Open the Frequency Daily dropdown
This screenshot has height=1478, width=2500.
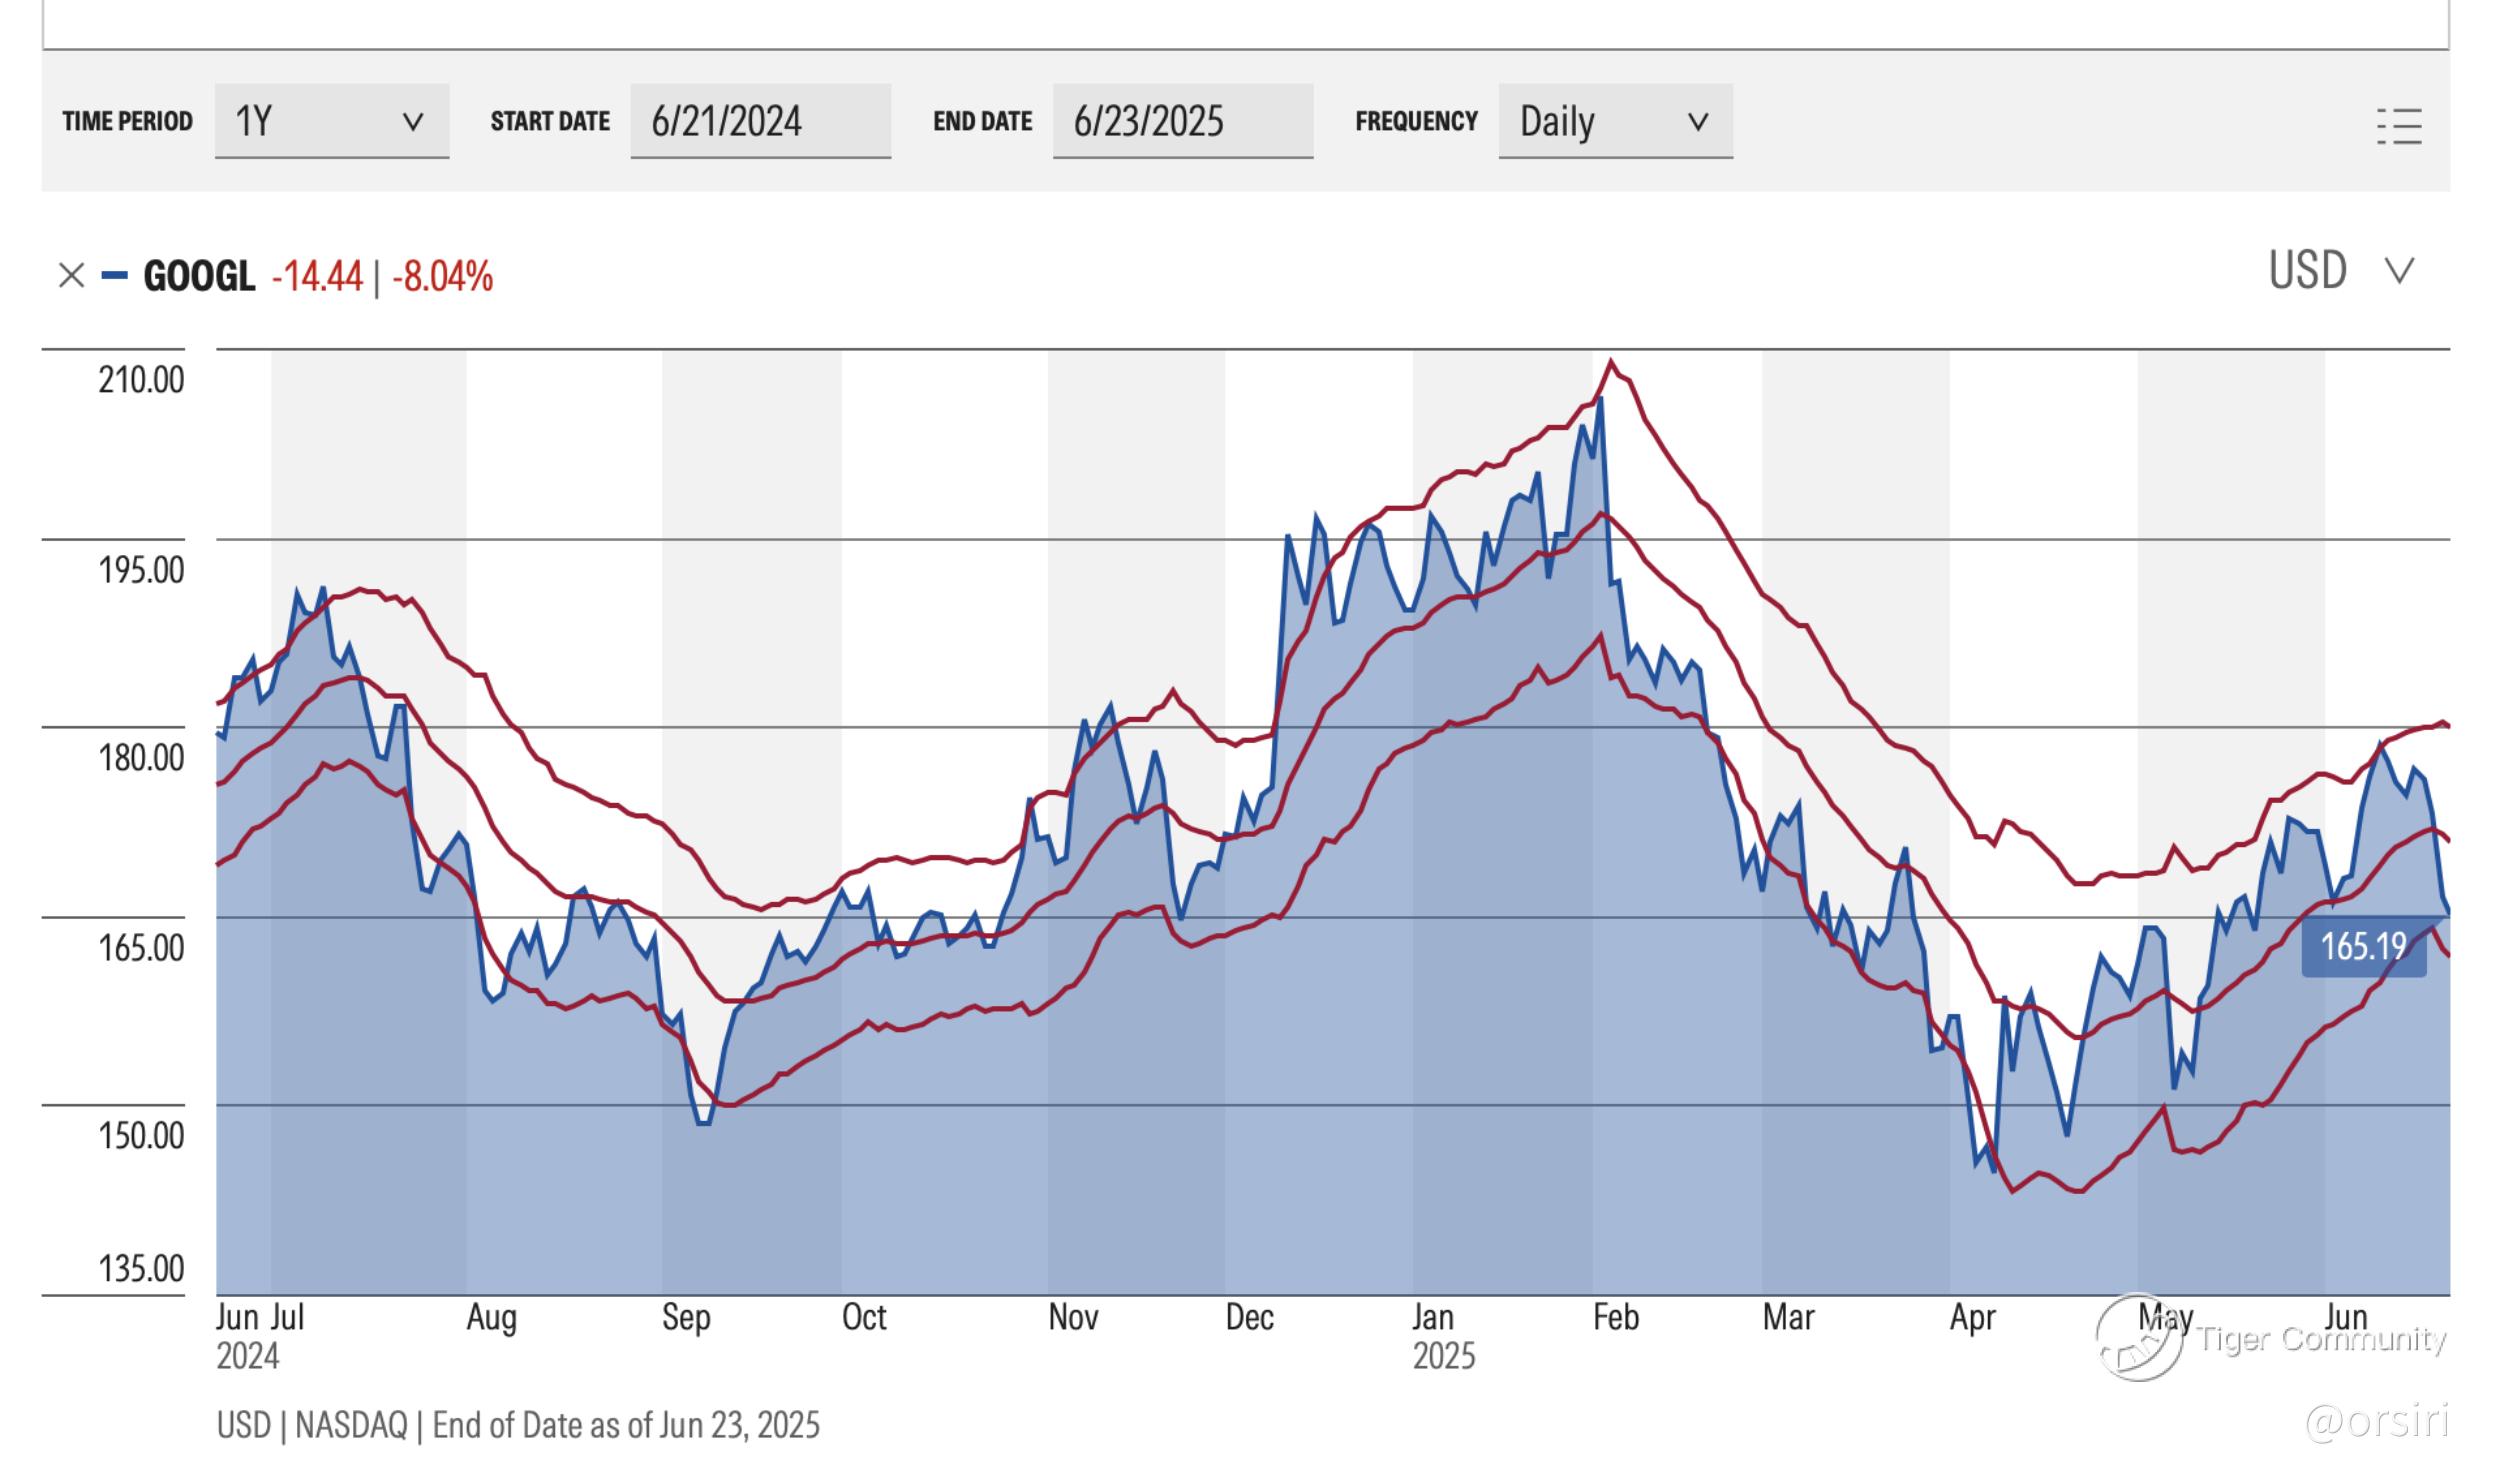1614,121
